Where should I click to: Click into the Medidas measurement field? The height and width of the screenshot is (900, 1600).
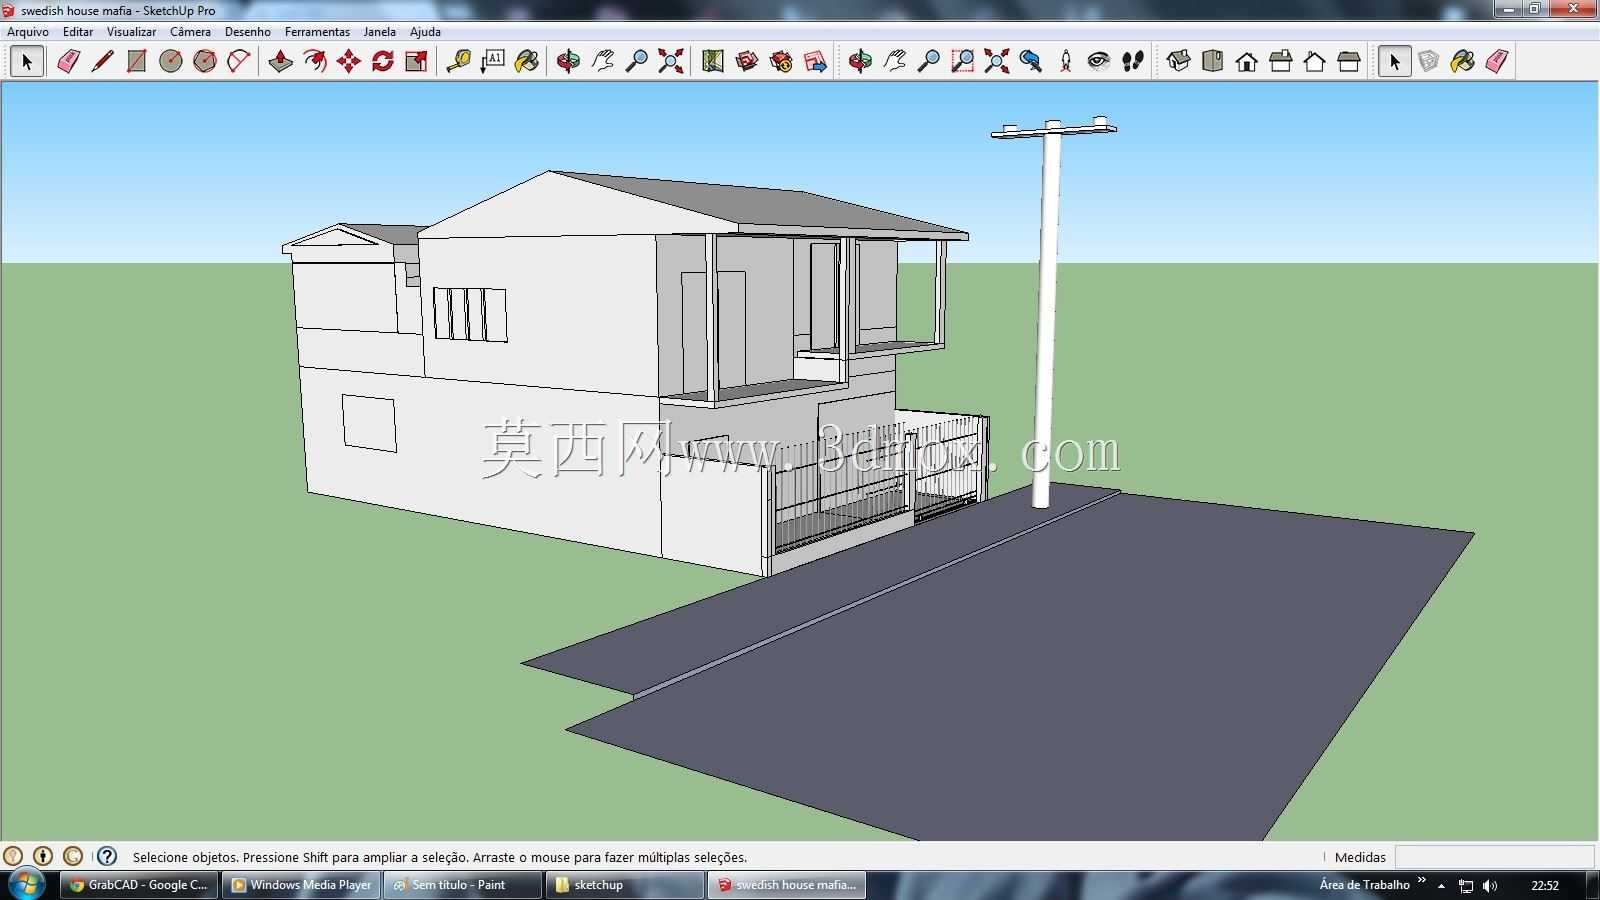(1494, 857)
